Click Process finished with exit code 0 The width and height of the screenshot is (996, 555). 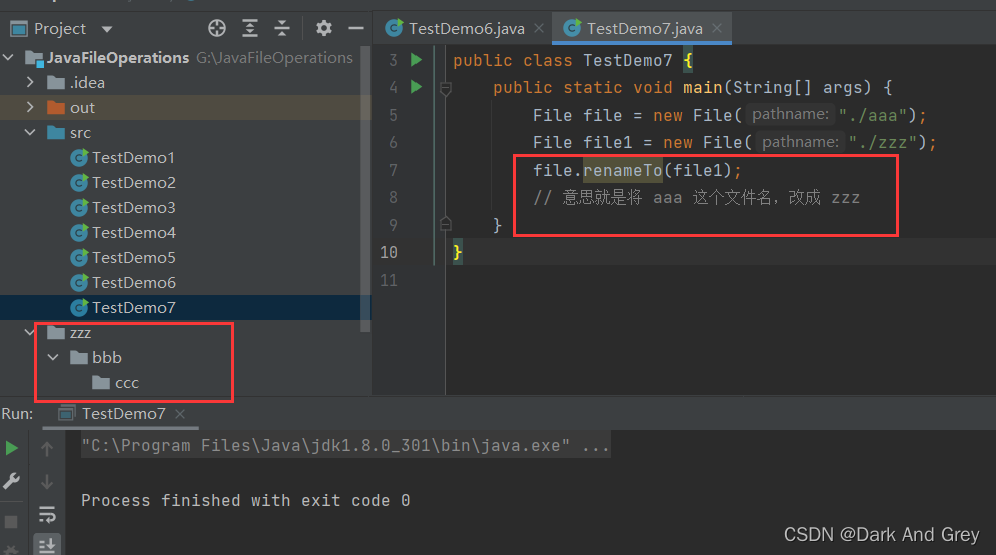245,501
